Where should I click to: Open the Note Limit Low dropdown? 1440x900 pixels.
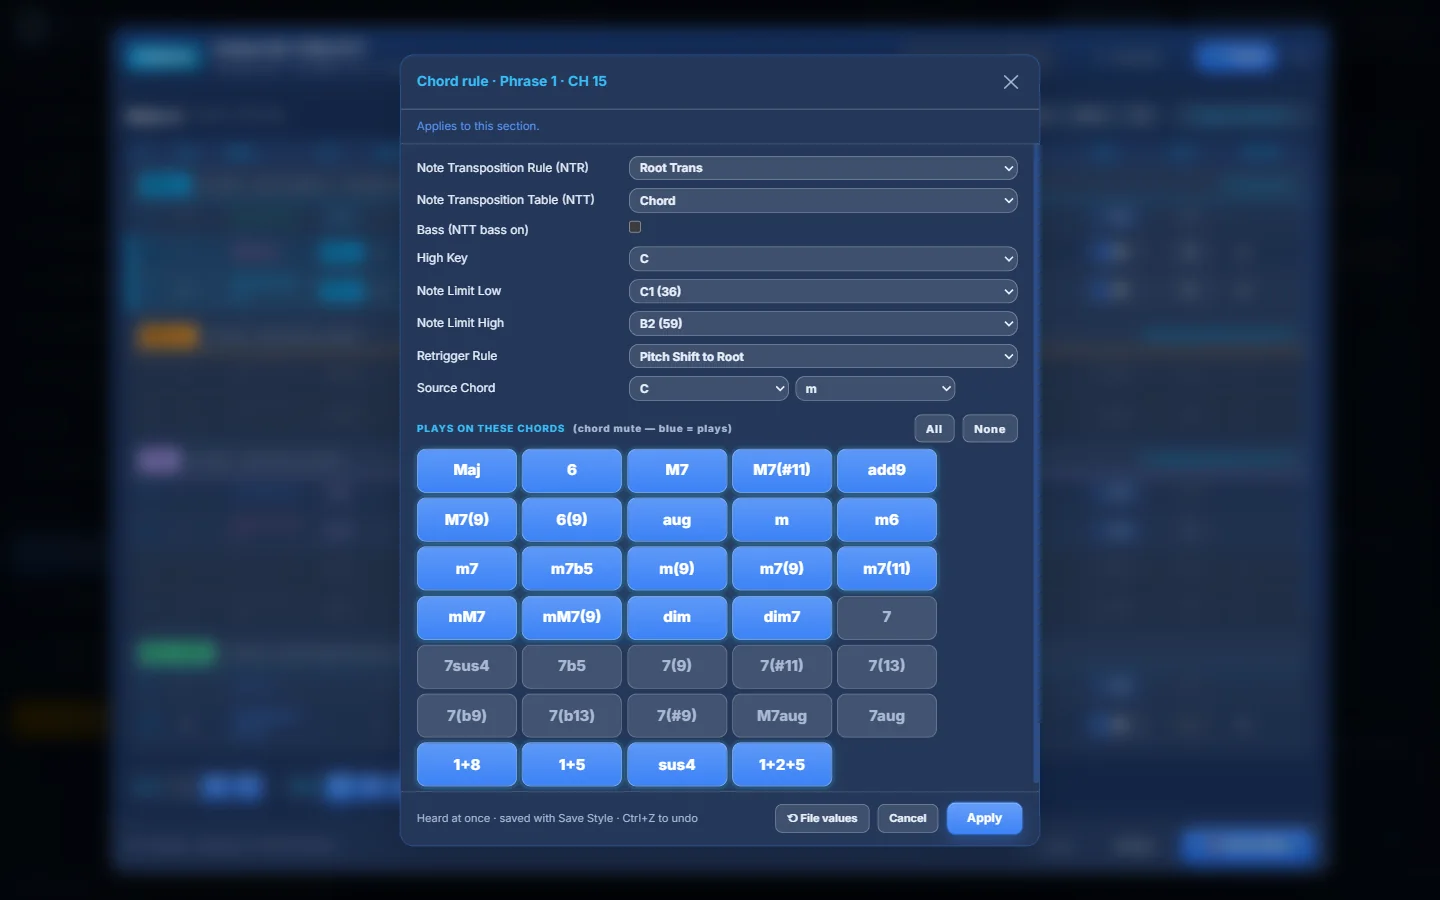tap(823, 291)
